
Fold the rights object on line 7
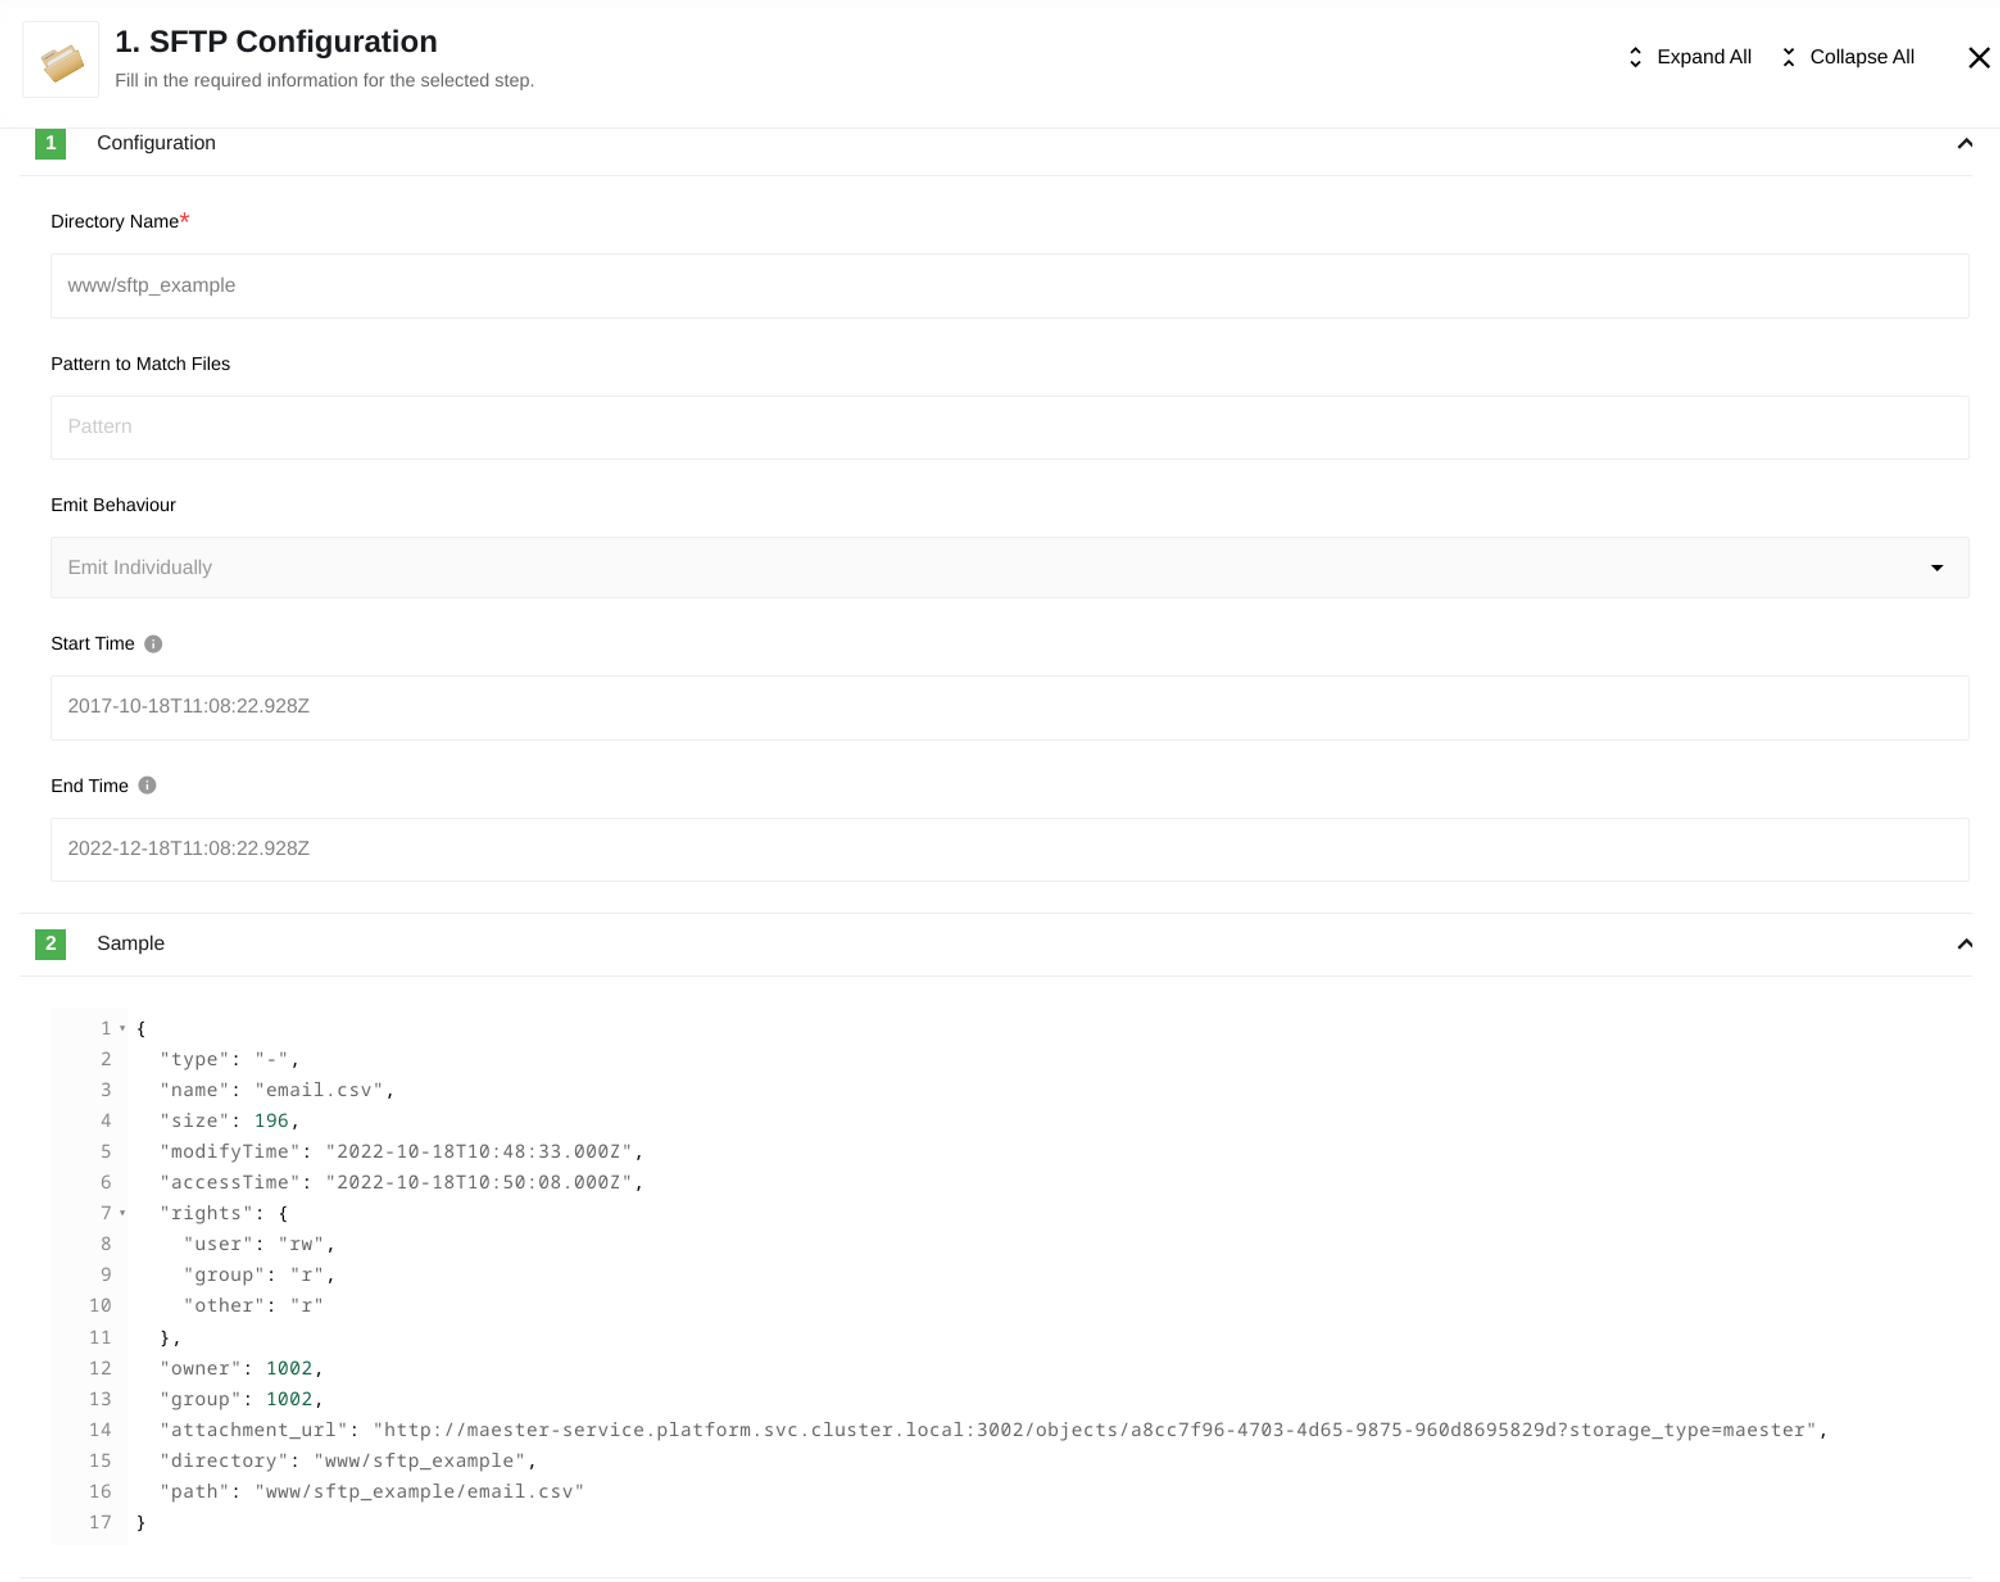(123, 1213)
